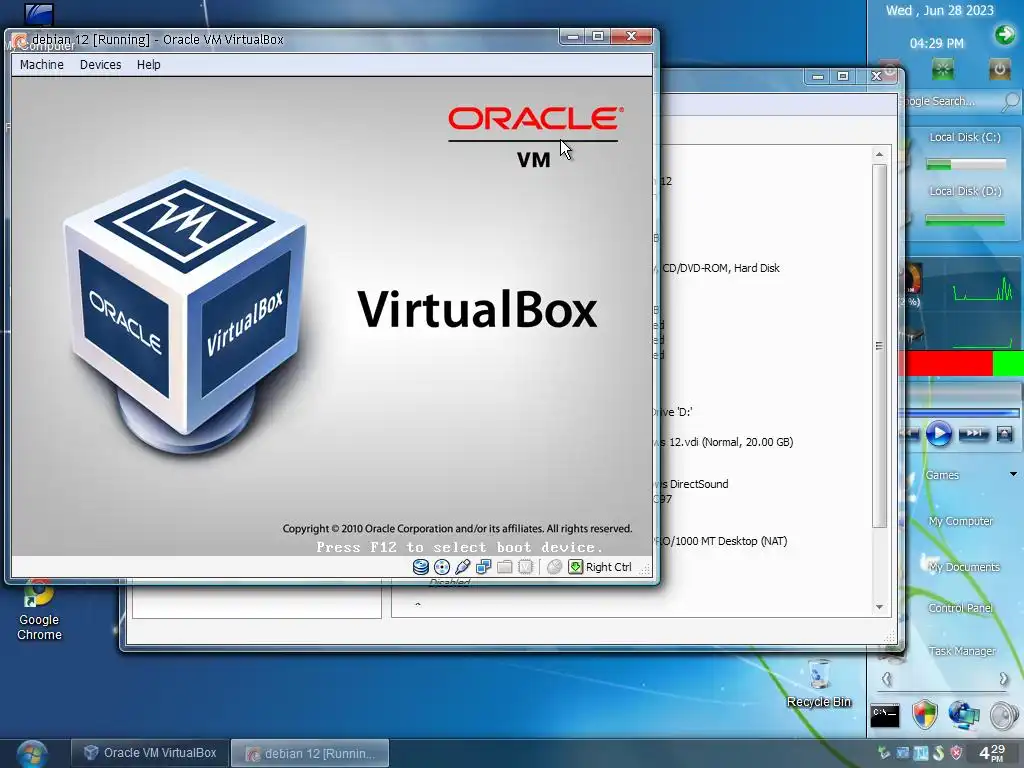
Task: Click the magnifier icon in Google Search gadget
Action: click(1010, 101)
